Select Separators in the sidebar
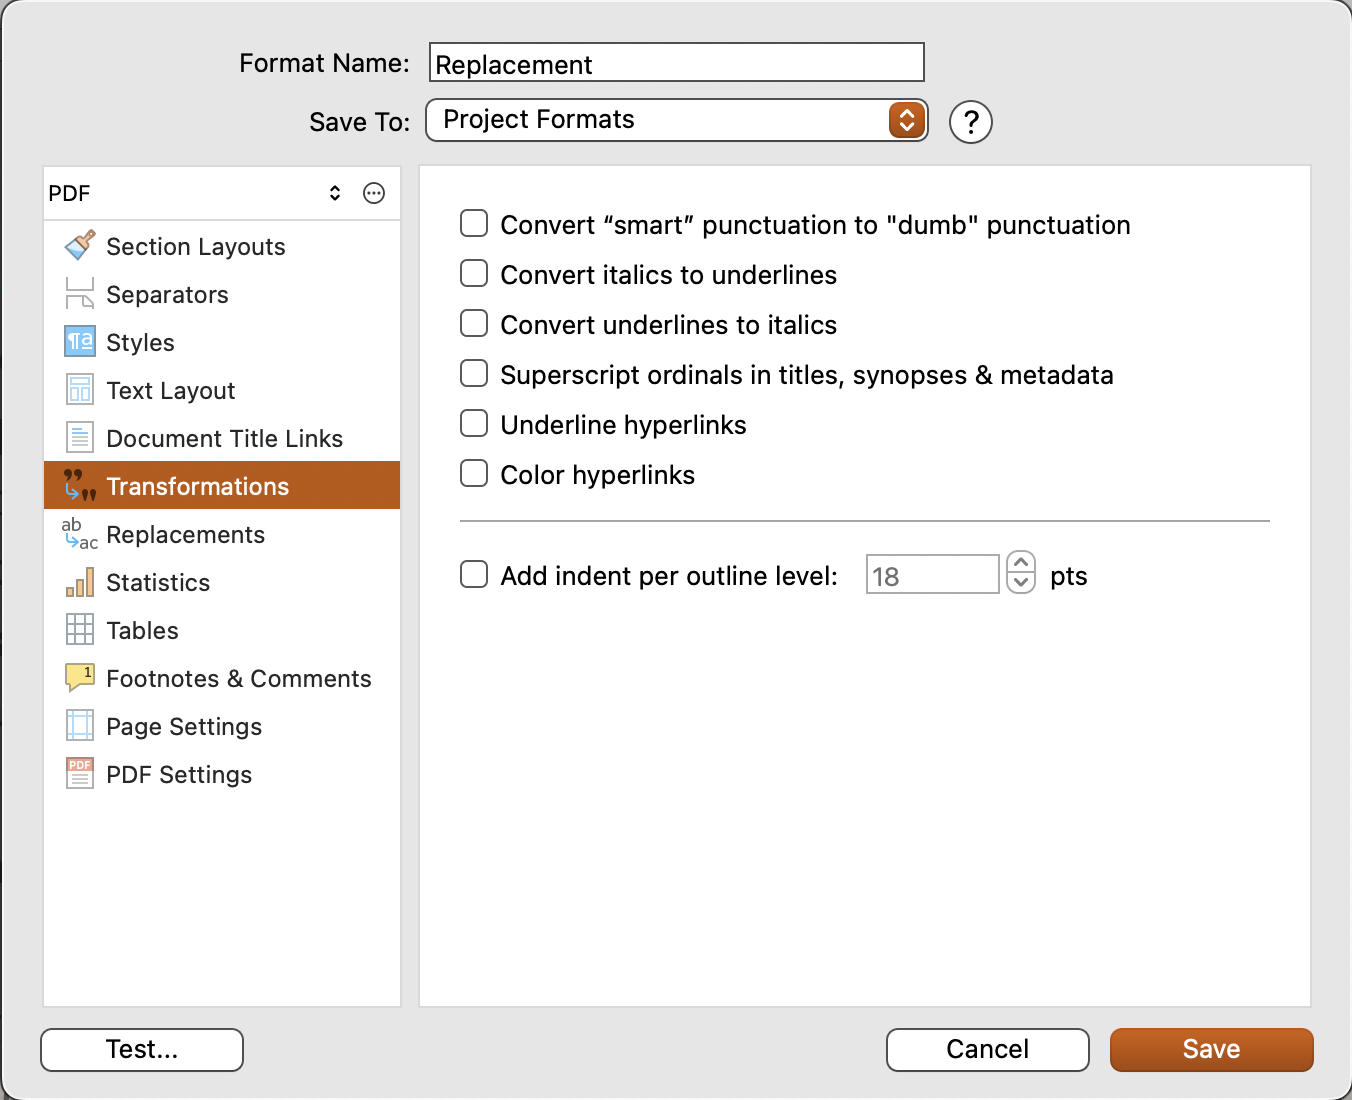 (222, 294)
